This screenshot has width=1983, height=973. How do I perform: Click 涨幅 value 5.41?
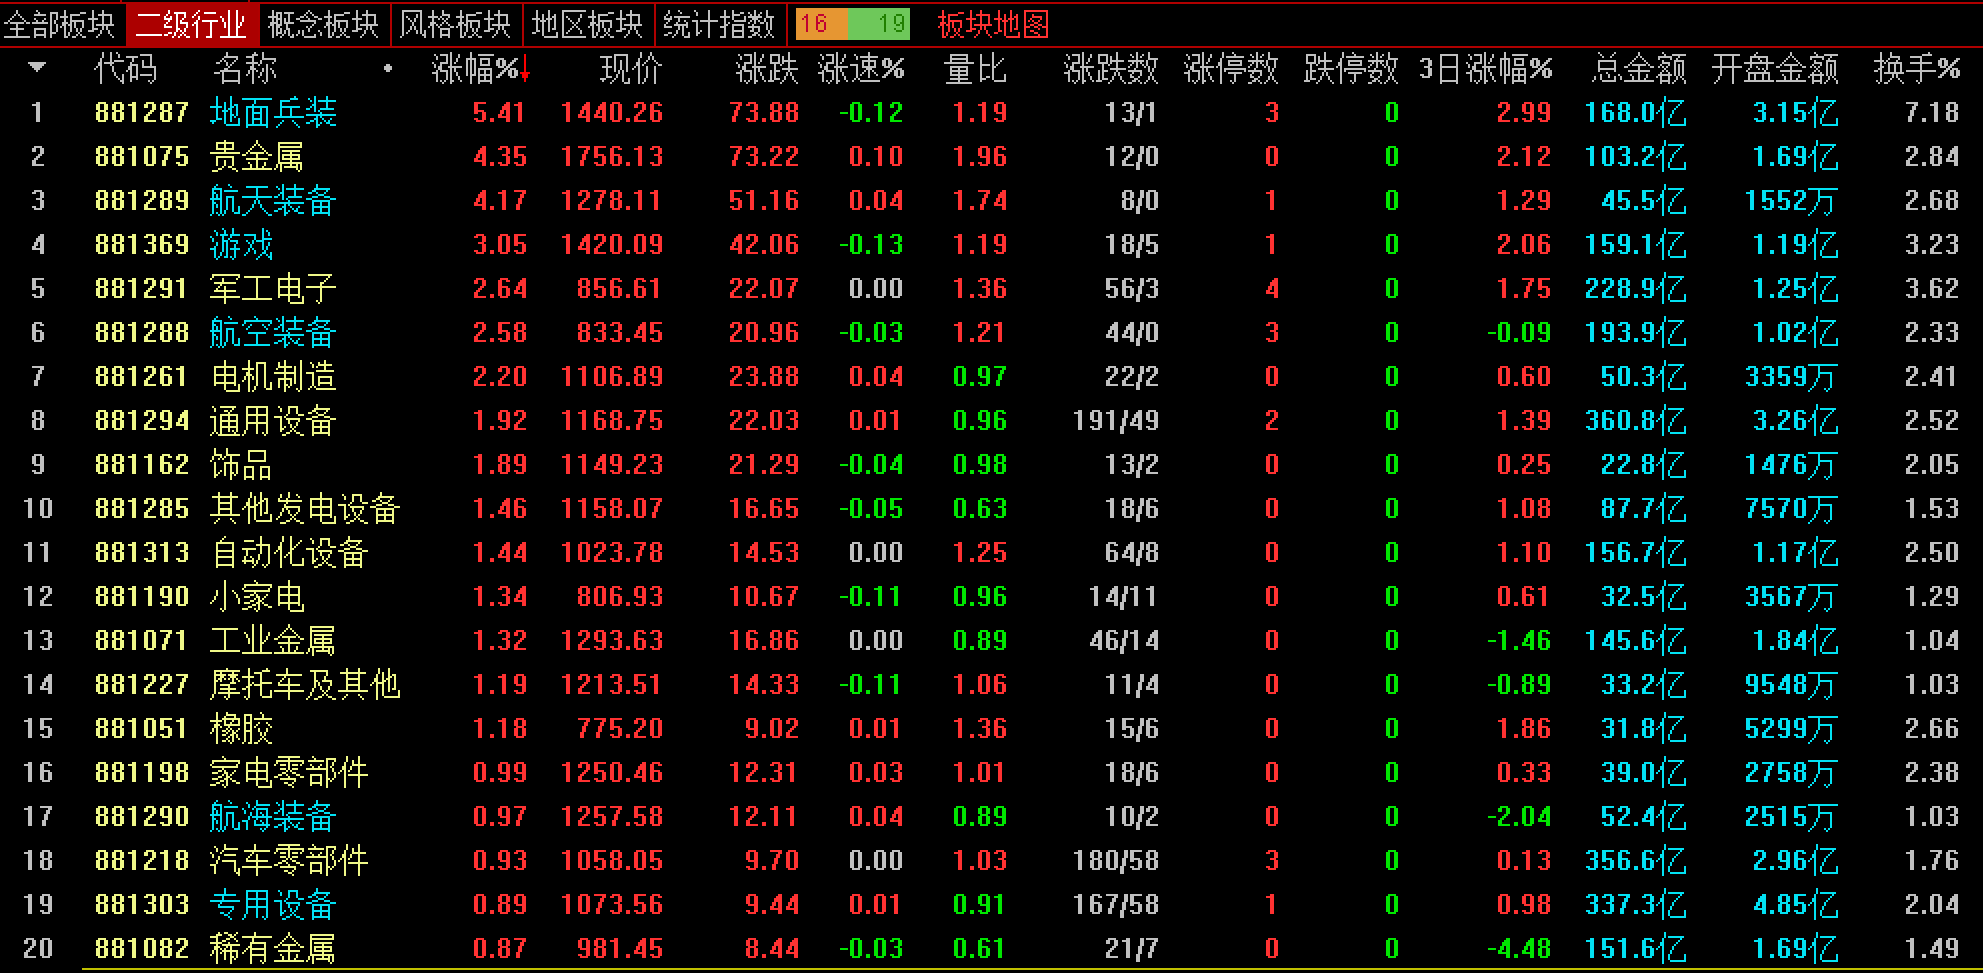tap(499, 112)
